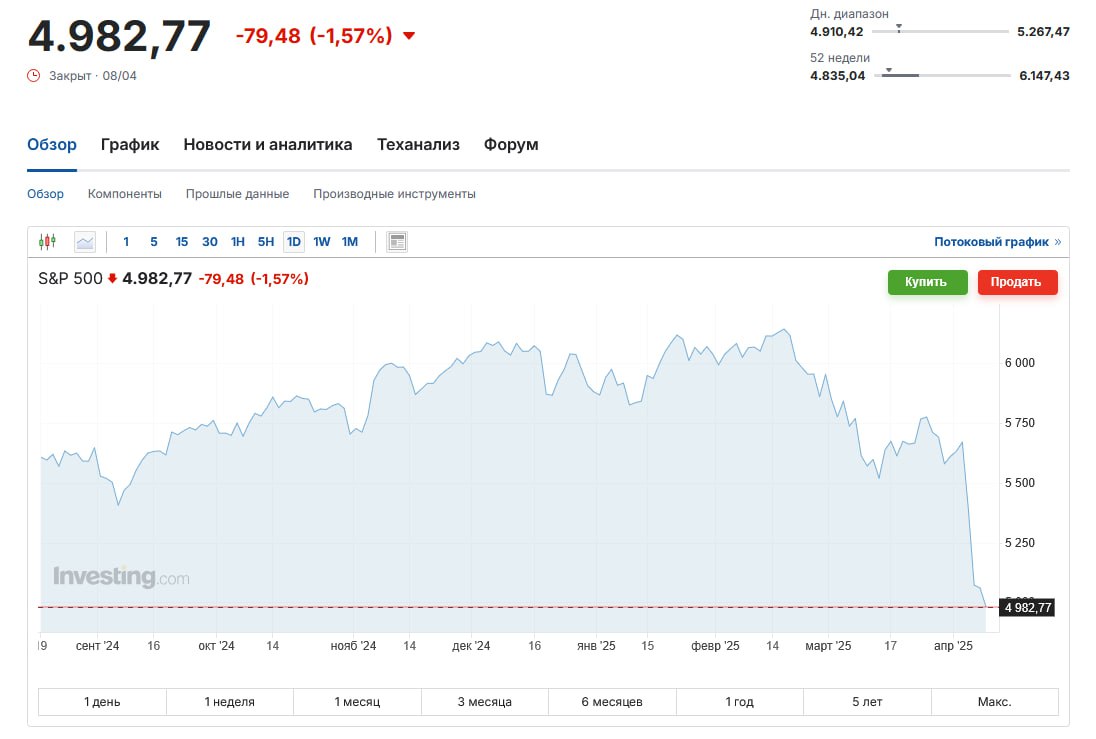
Task: Click the 52 недели range slider bar
Action: (942, 75)
